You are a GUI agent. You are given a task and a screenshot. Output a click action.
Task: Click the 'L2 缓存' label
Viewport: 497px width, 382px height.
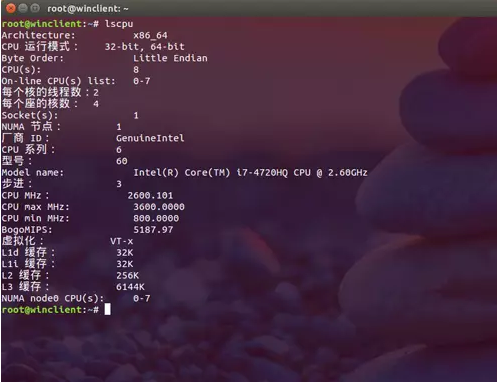point(25,275)
